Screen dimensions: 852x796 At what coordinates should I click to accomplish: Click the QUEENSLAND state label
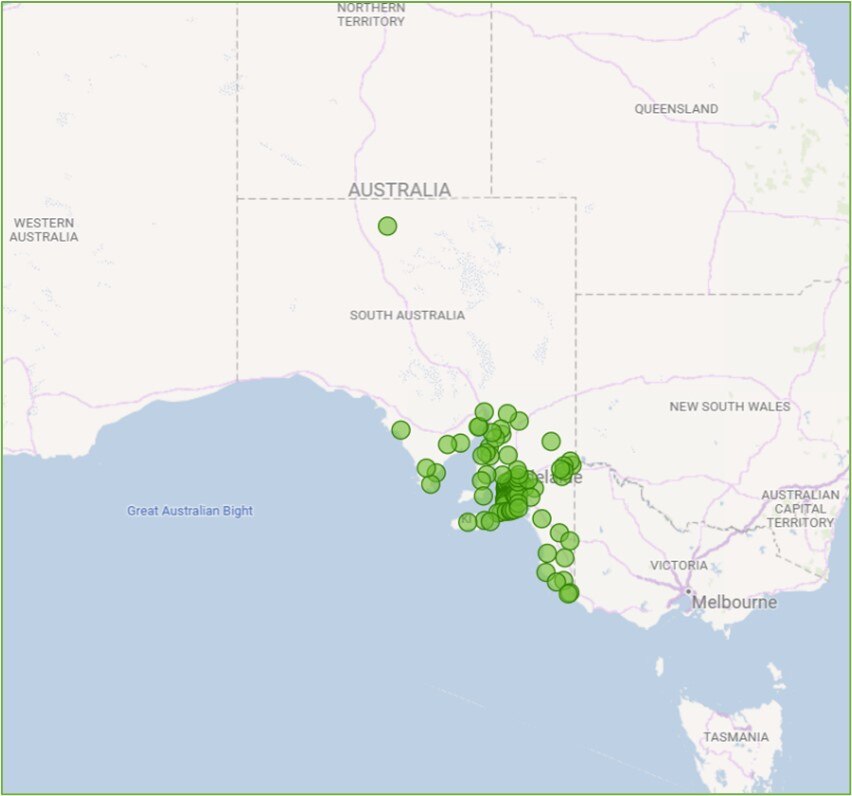[x=676, y=108]
